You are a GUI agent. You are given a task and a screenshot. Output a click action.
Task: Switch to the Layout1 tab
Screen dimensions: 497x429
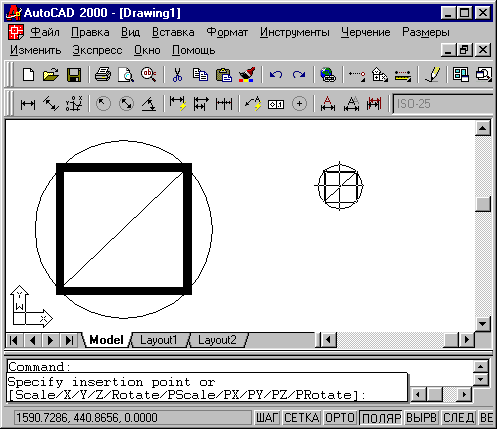(158, 340)
